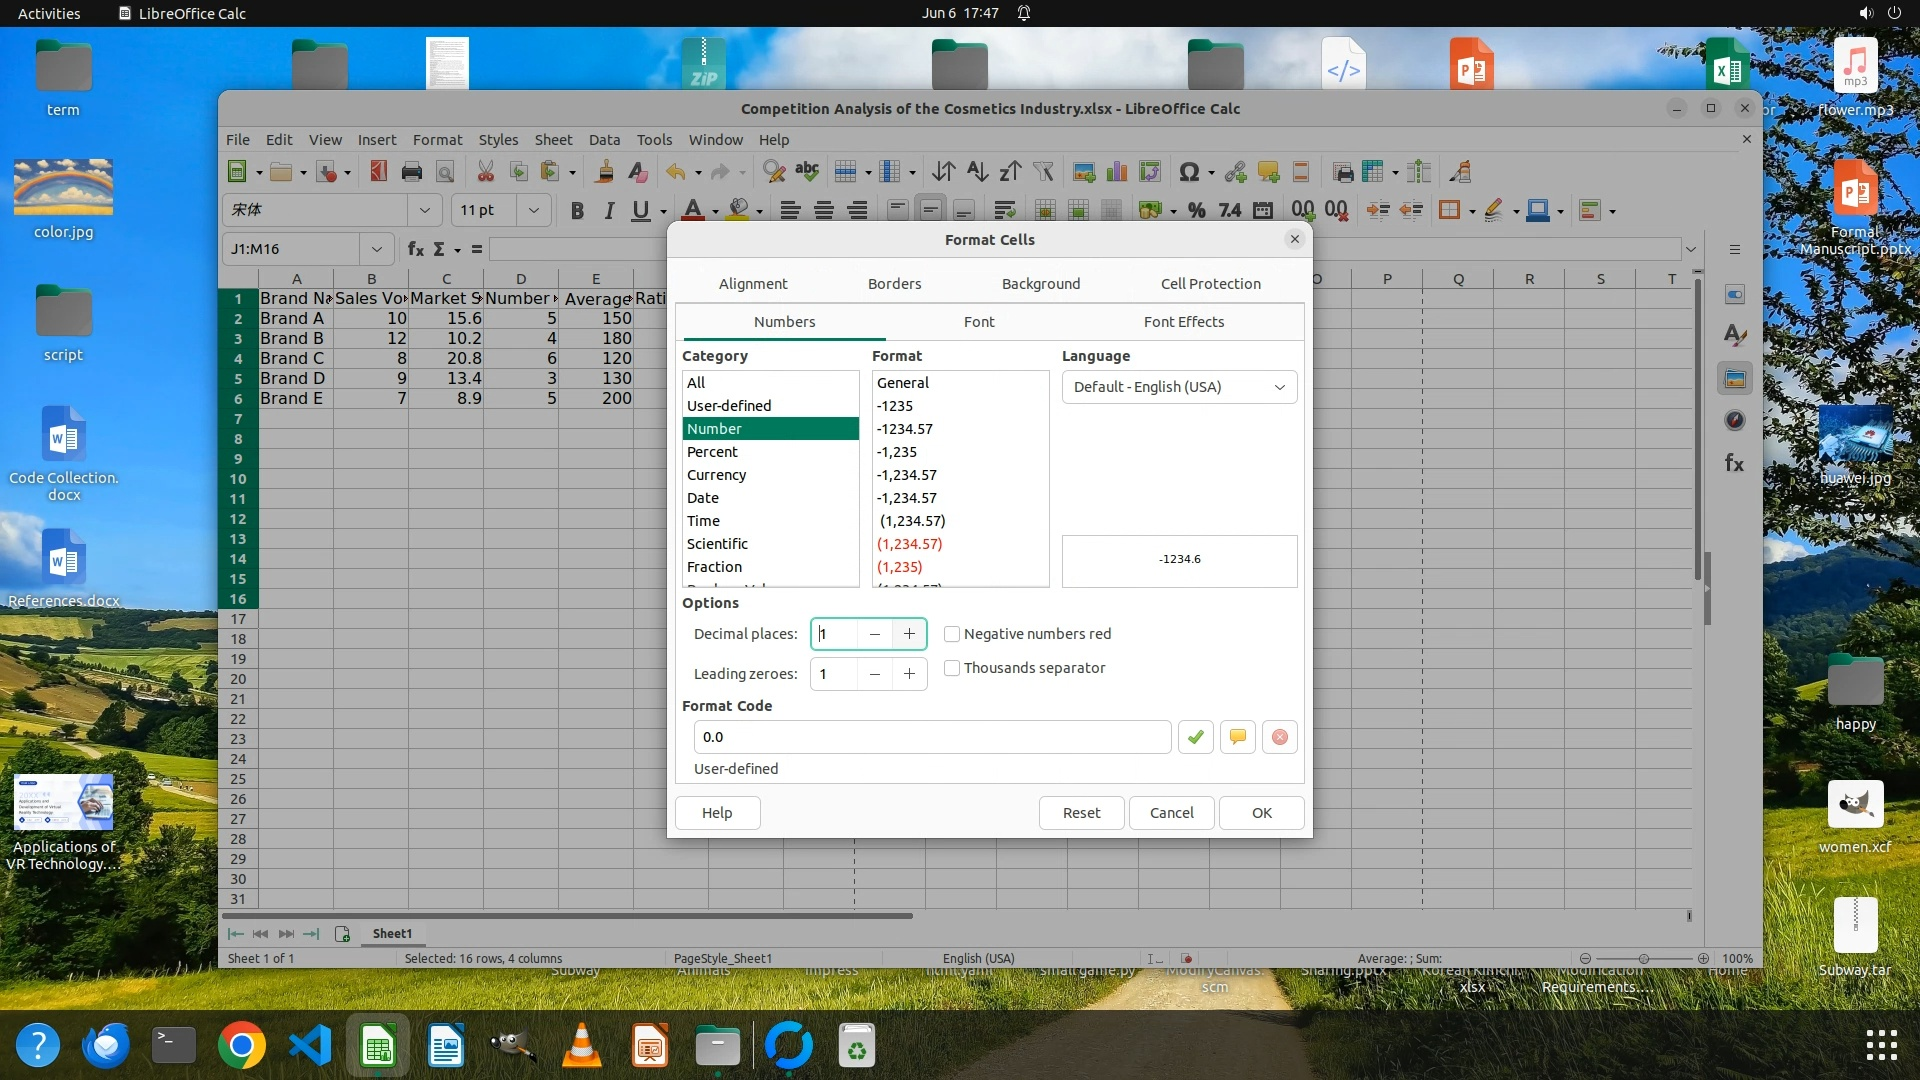
Task: Click the Bold formatting icon
Action: pyautogui.click(x=577, y=210)
